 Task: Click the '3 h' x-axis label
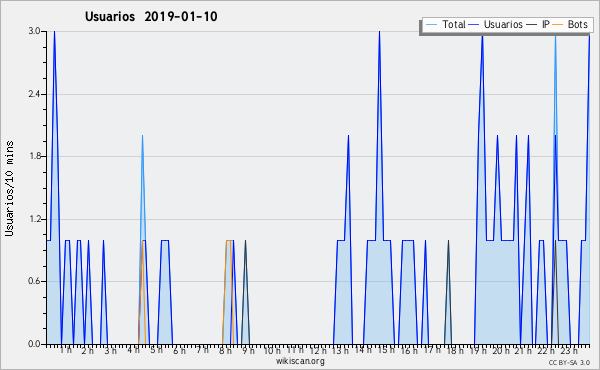[x=111, y=350]
